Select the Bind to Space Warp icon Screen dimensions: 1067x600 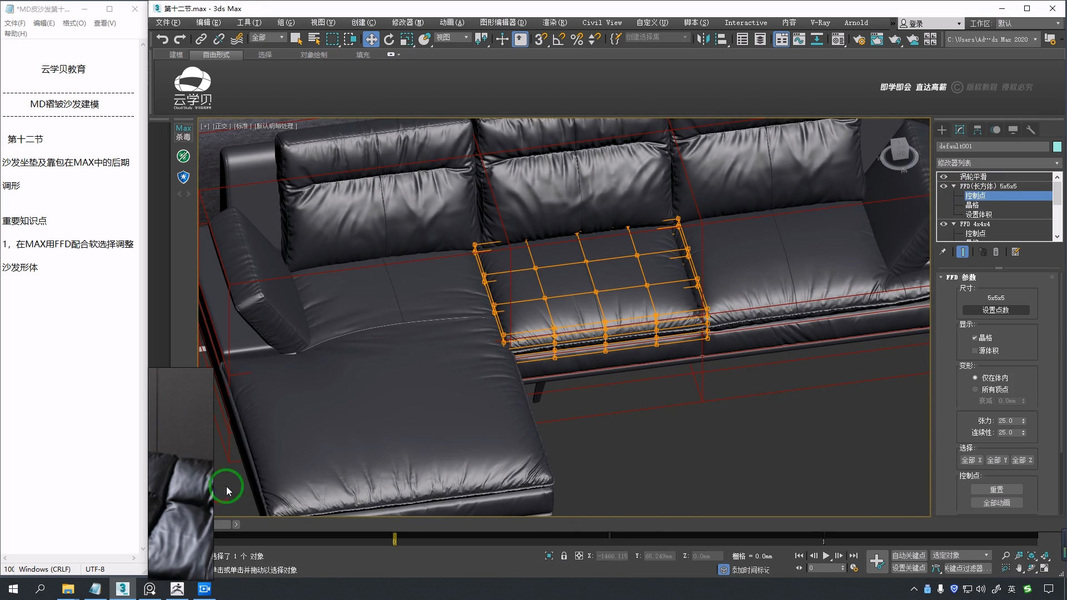(237, 39)
